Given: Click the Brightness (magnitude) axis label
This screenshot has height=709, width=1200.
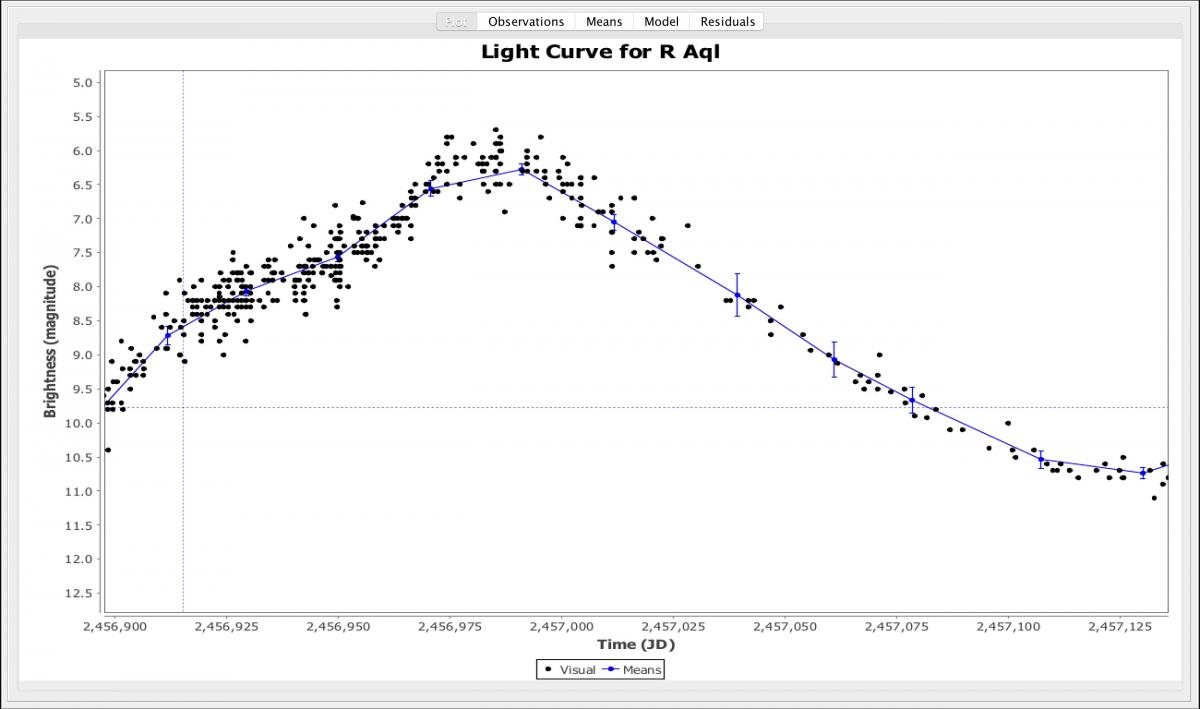Looking at the screenshot, I should tap(50, 340).
